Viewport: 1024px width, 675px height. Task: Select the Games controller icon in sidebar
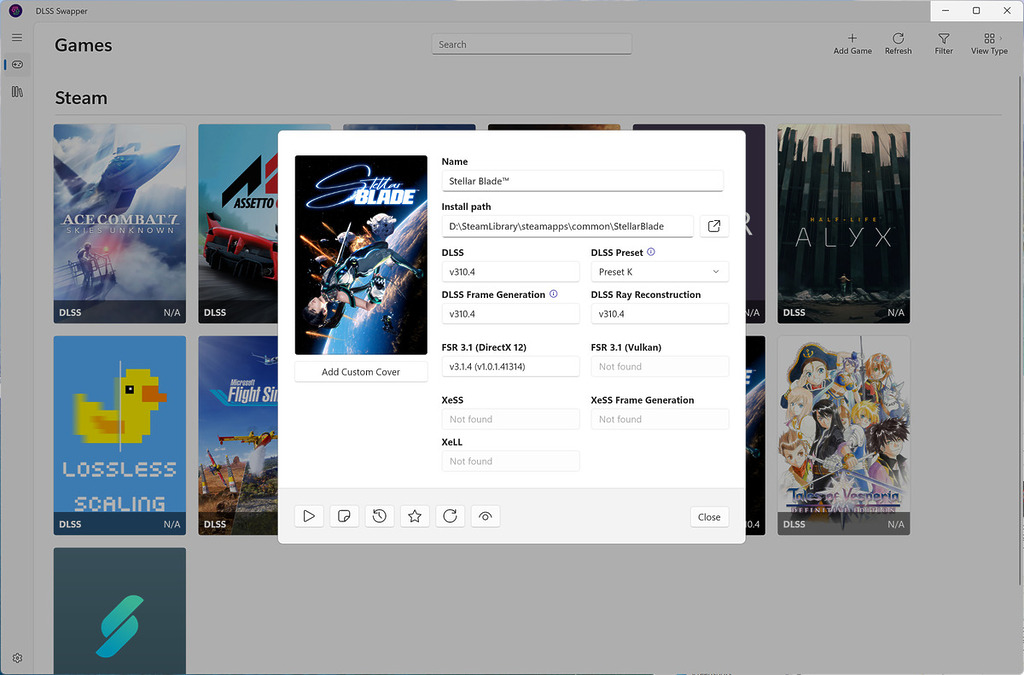click(x=18, y=65)
